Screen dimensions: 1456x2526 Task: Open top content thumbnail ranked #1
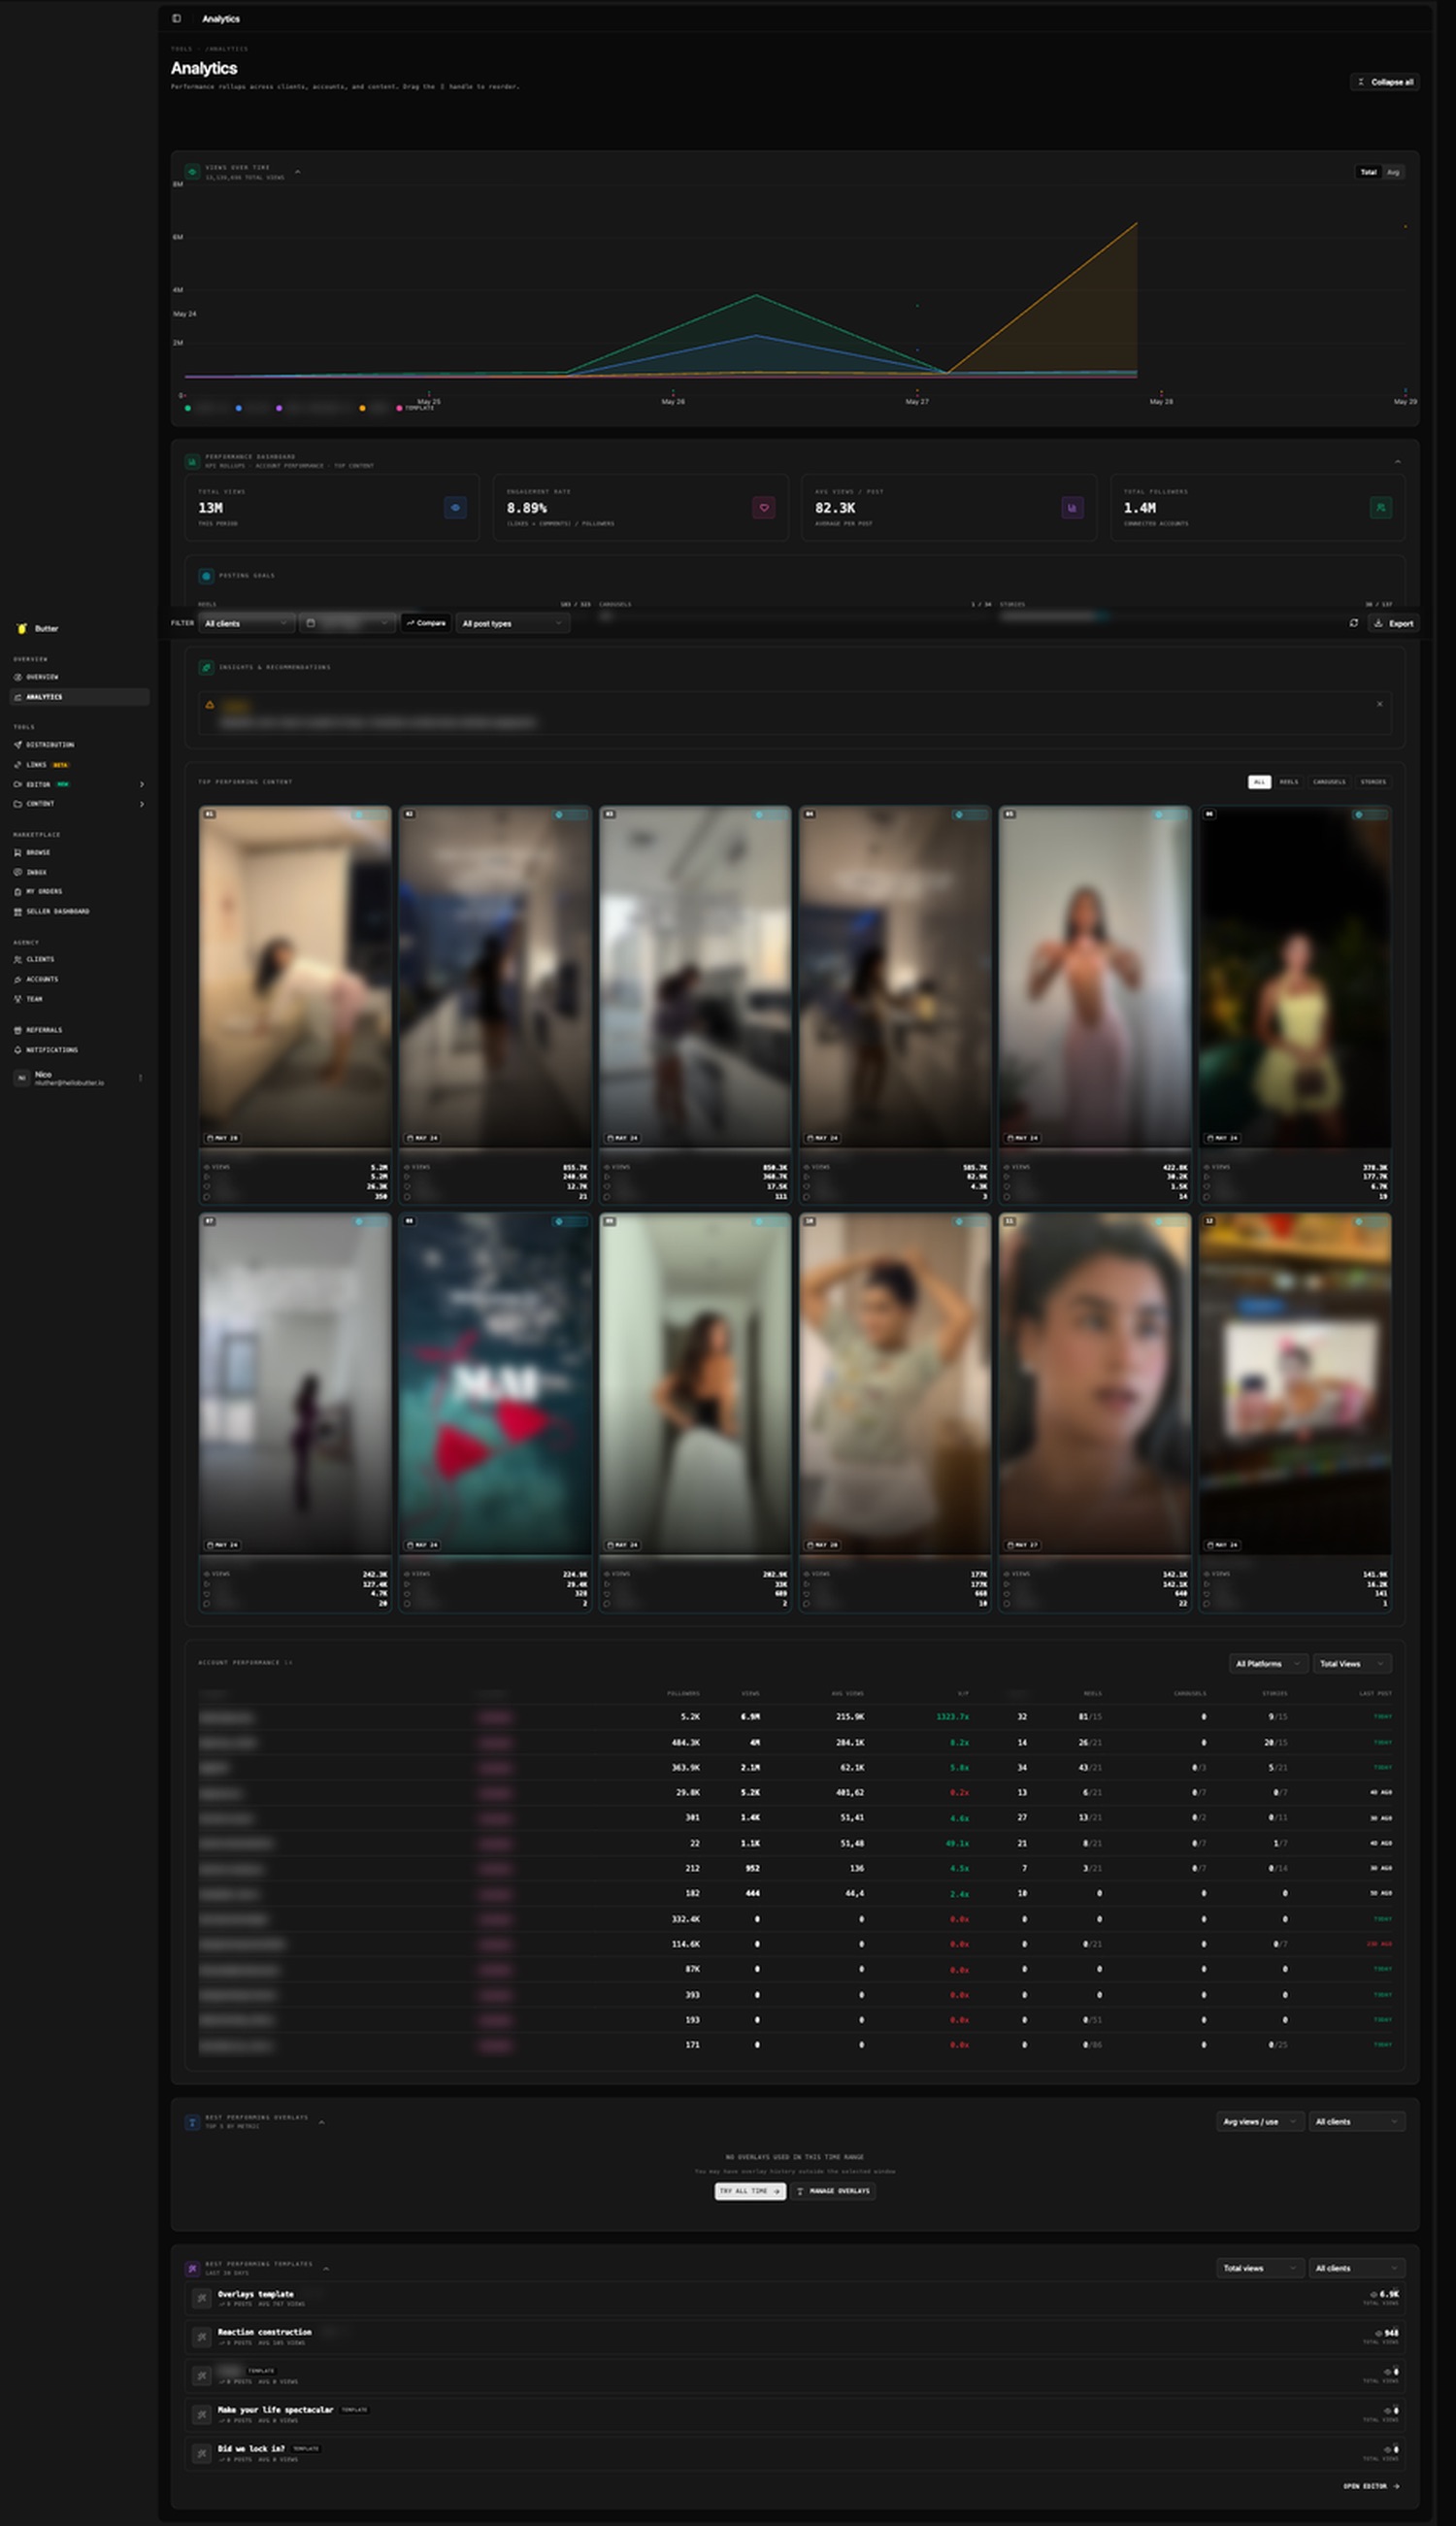pyautogui.click(x=295, y=977)
